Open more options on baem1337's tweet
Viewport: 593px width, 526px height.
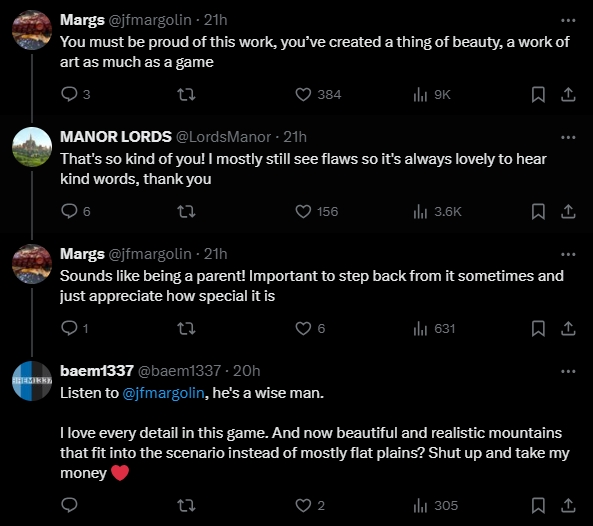click(568, 371)
